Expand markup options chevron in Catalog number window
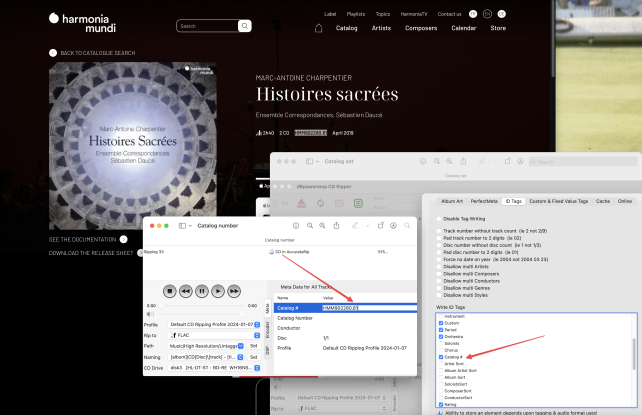The height and width of the screenshot is (415, 642). 367,226
